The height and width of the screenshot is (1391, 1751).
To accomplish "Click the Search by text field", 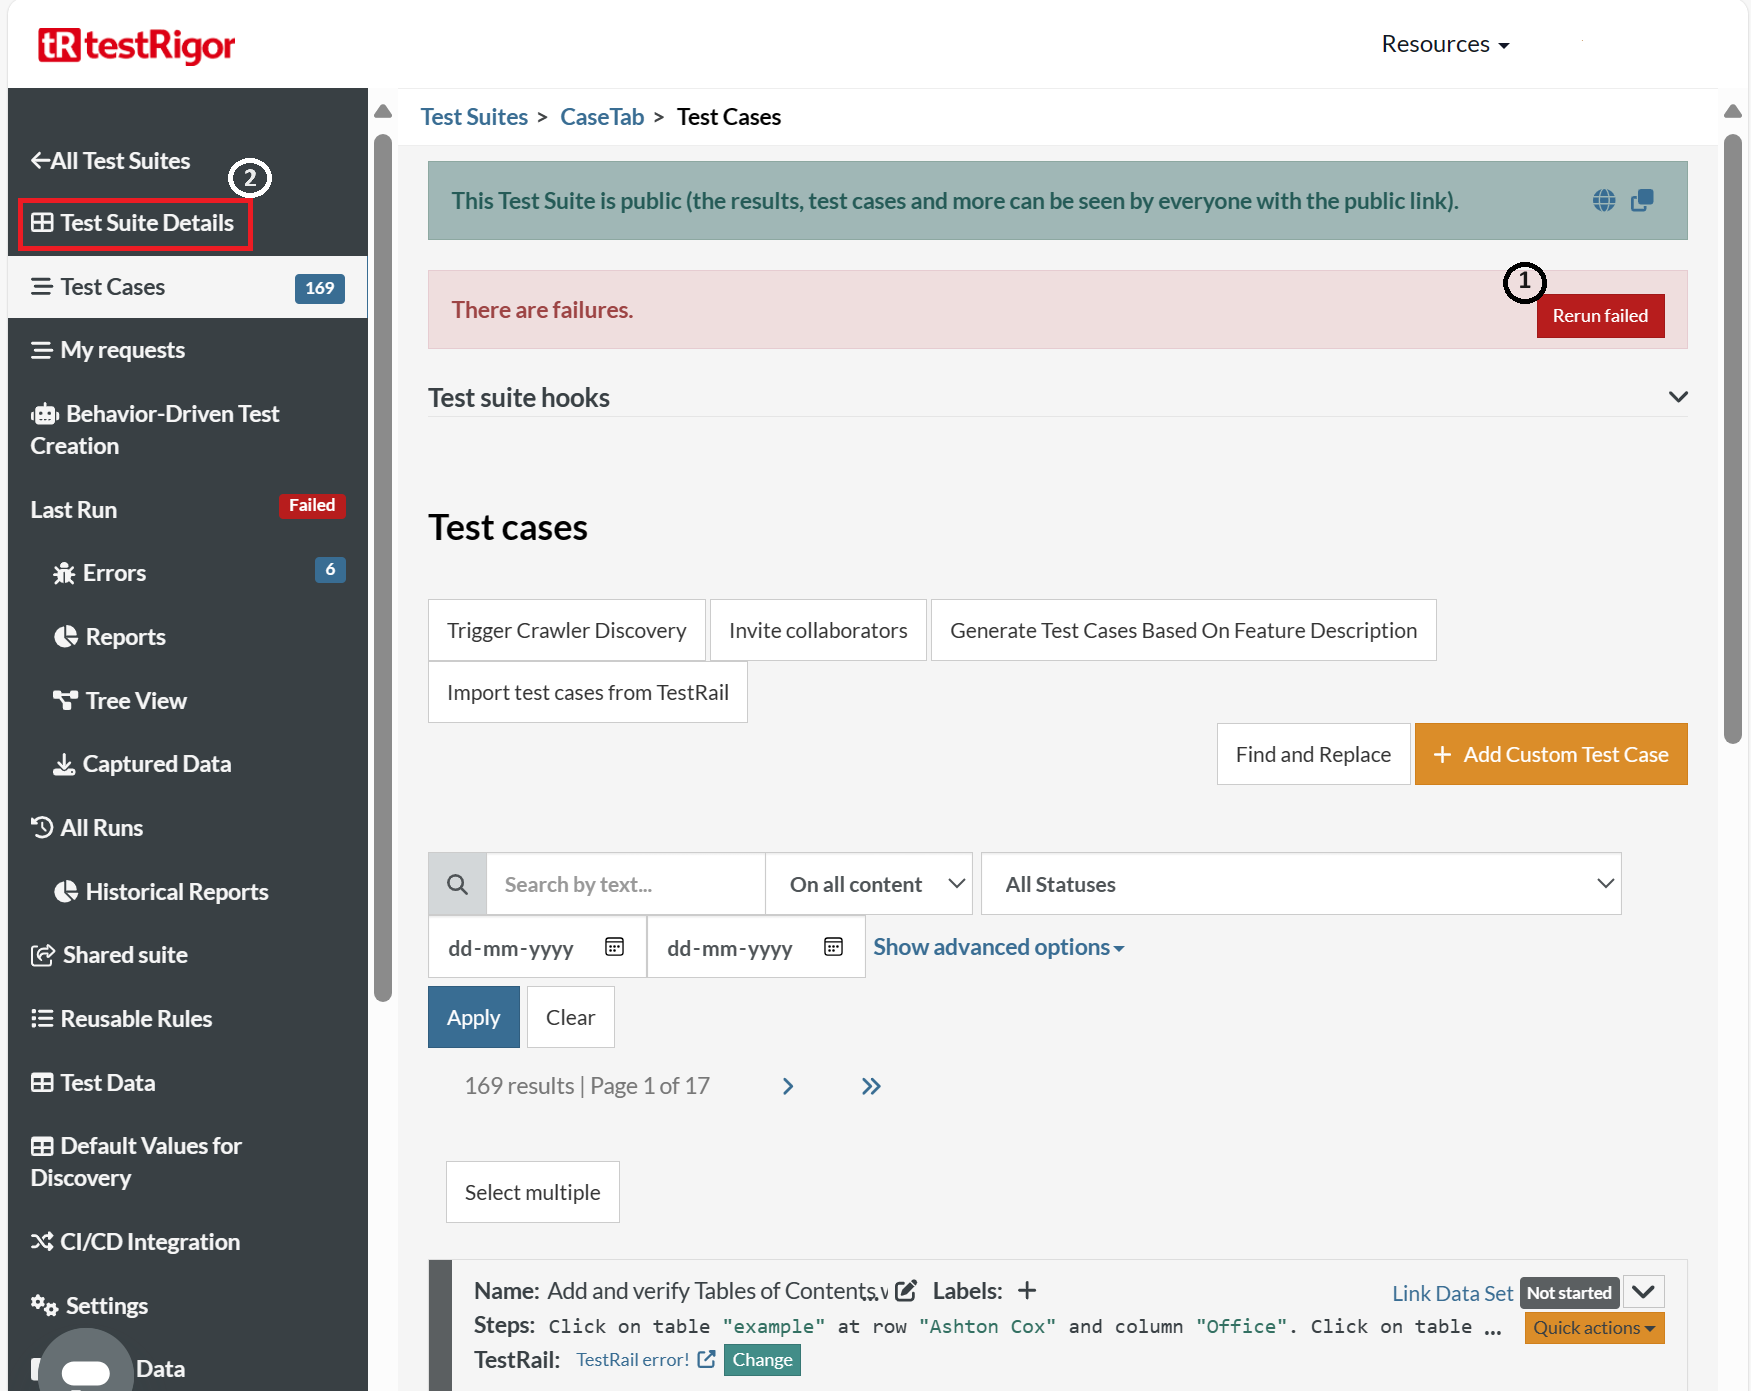I will coord(625,884).
